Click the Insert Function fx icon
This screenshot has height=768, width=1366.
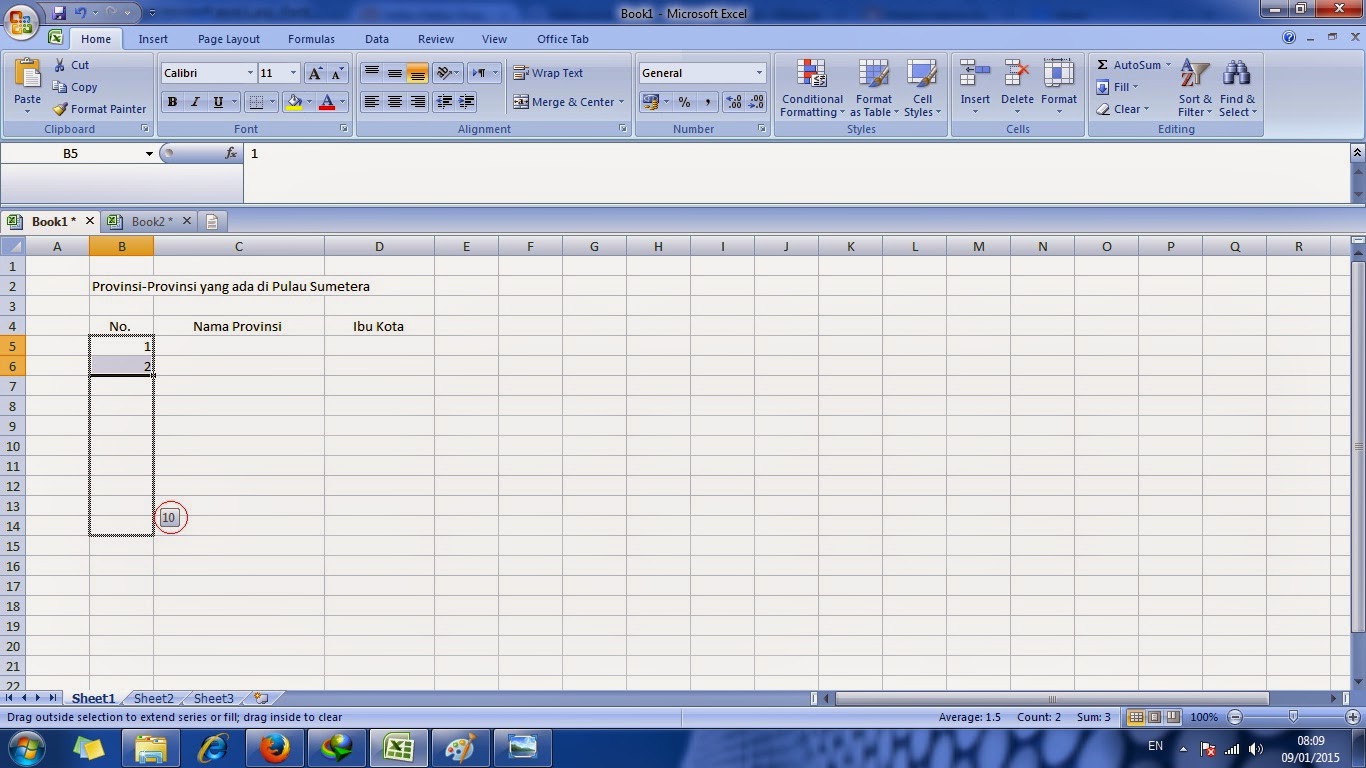231,153
